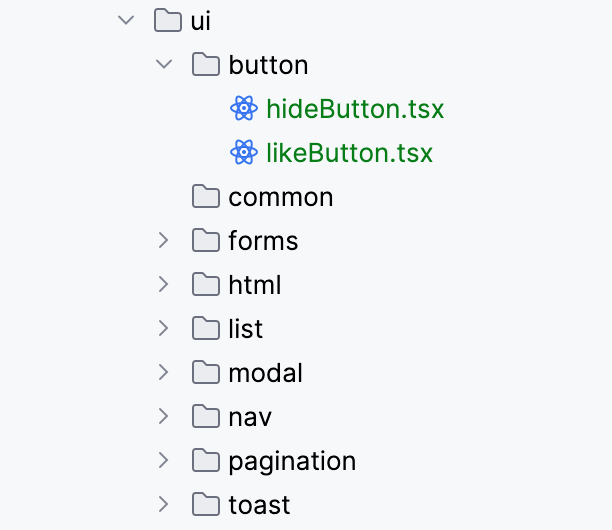The height and width of the screenshot is (530, 612).
Task: Expand the modal folder chevron
Action: tap(164, 373)
